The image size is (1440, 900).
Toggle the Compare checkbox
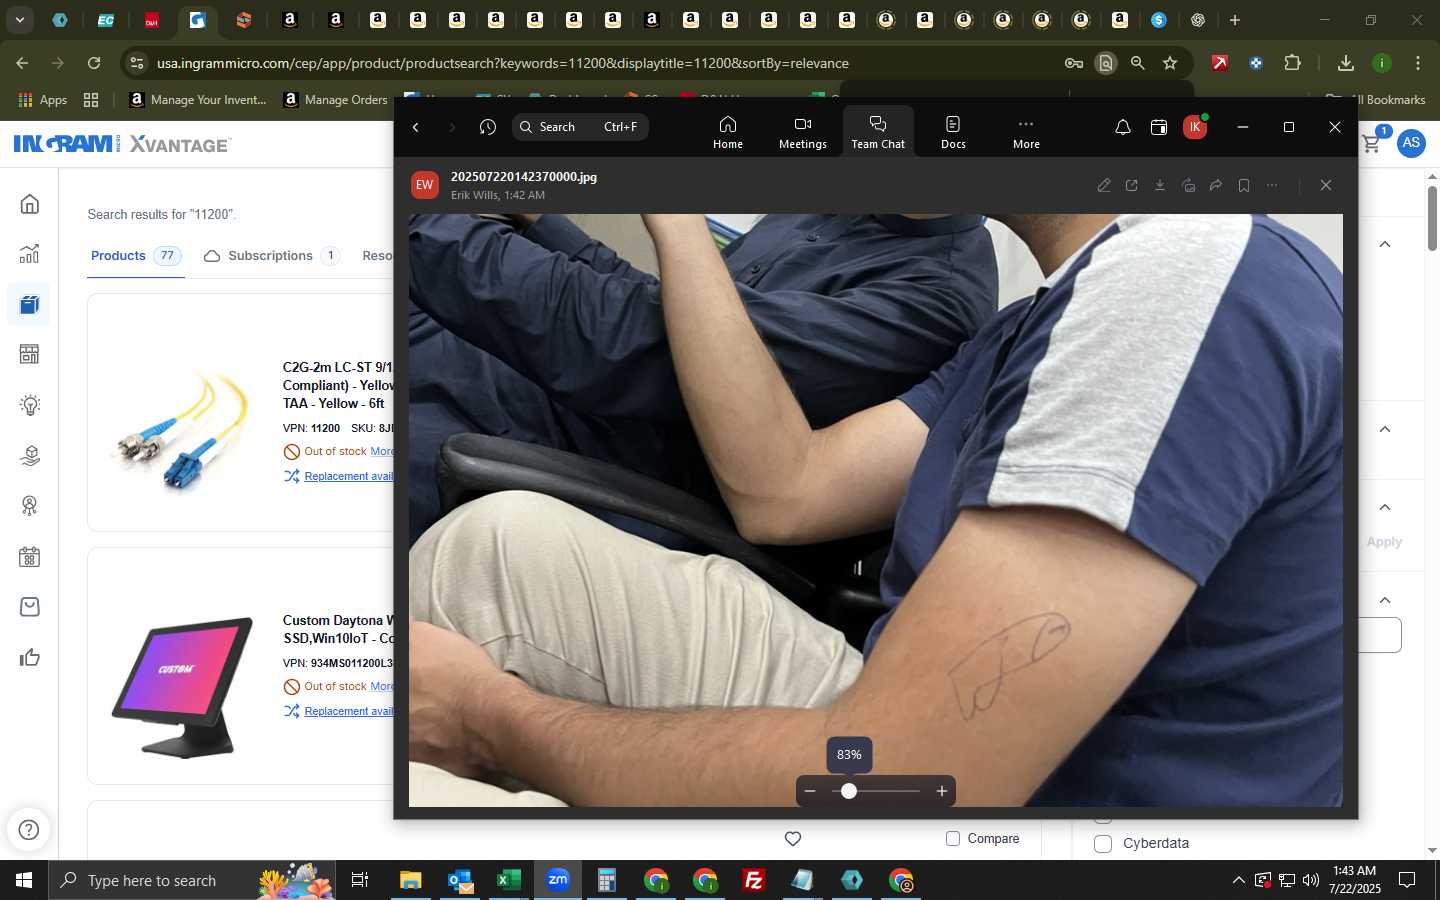[953, 839]
